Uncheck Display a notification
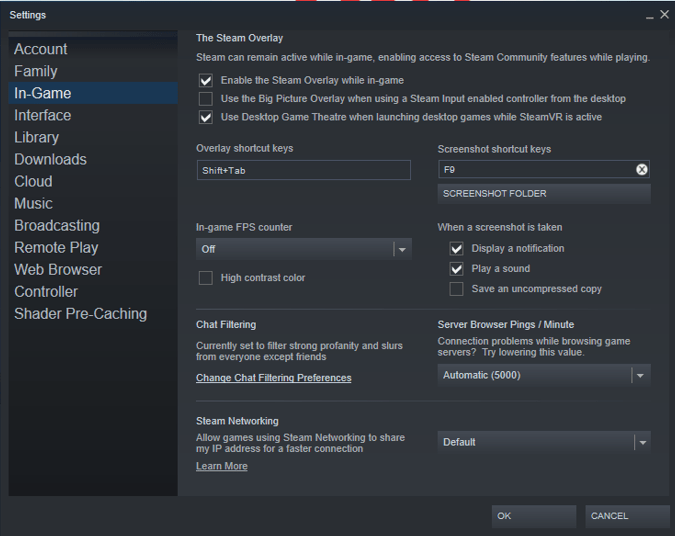This screenshot has height=536, width=675. point(456,248)
